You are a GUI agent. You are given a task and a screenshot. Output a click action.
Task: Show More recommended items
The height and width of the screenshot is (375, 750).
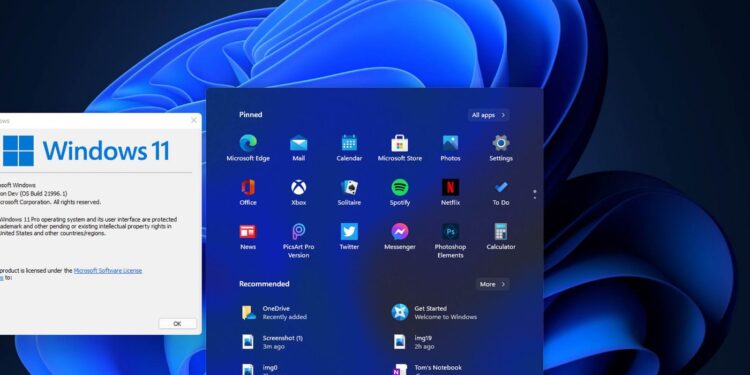click(x=492, y=284)
